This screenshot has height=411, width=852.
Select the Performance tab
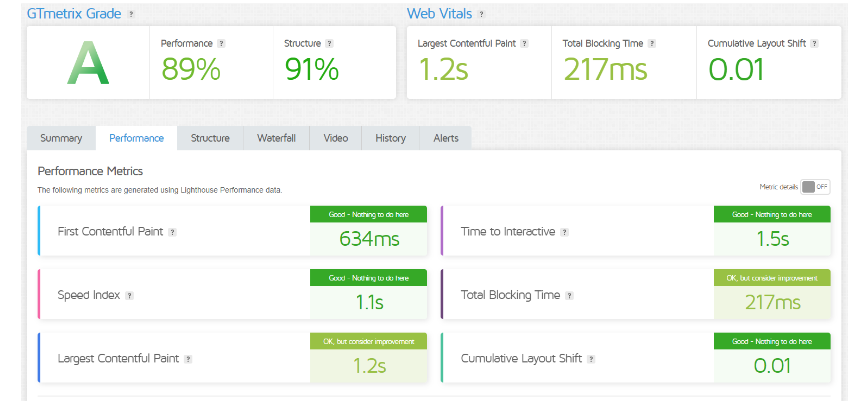coord(136,138)
